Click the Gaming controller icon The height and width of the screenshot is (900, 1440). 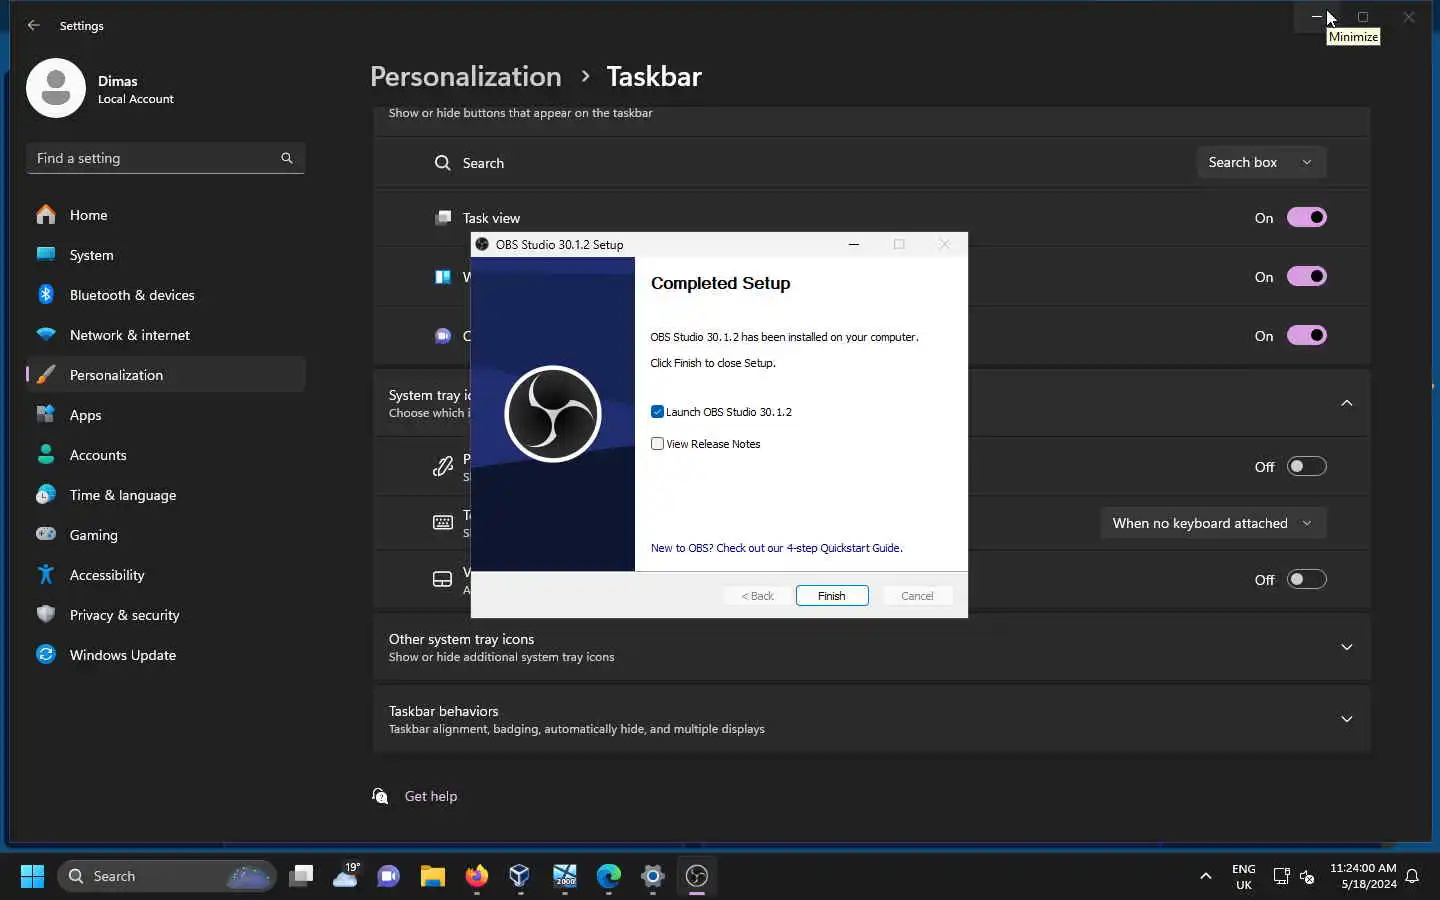pos(46,535)
